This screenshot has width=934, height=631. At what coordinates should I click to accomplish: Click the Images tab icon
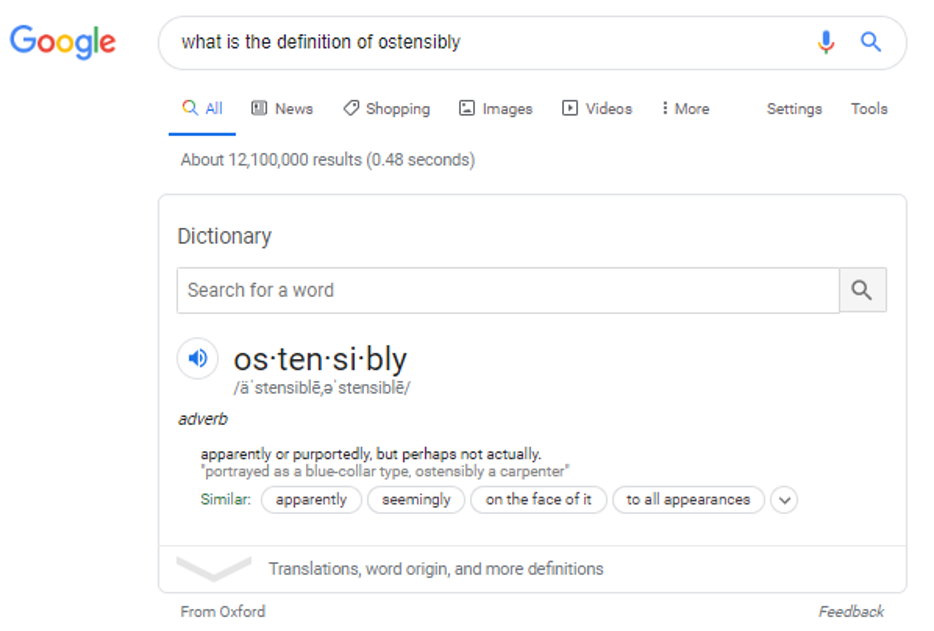pyautogui.click(x=467, y=109)
